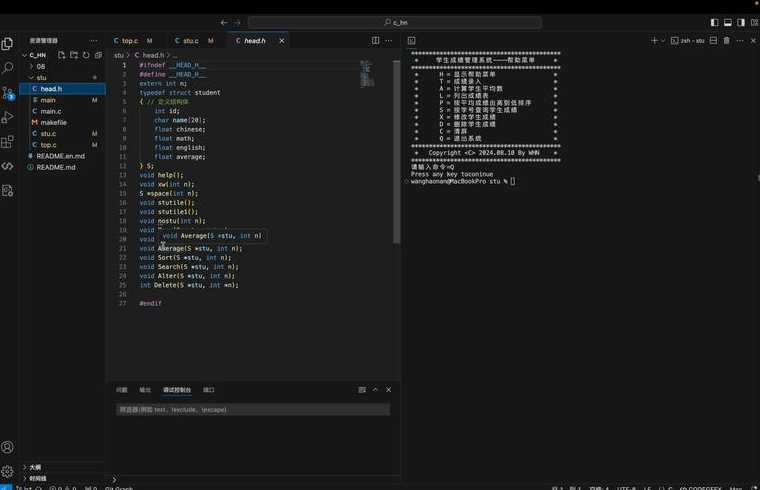760x490 pixels.
Task: Create a new file in C_HN explorer
Action: pos(62,55)
